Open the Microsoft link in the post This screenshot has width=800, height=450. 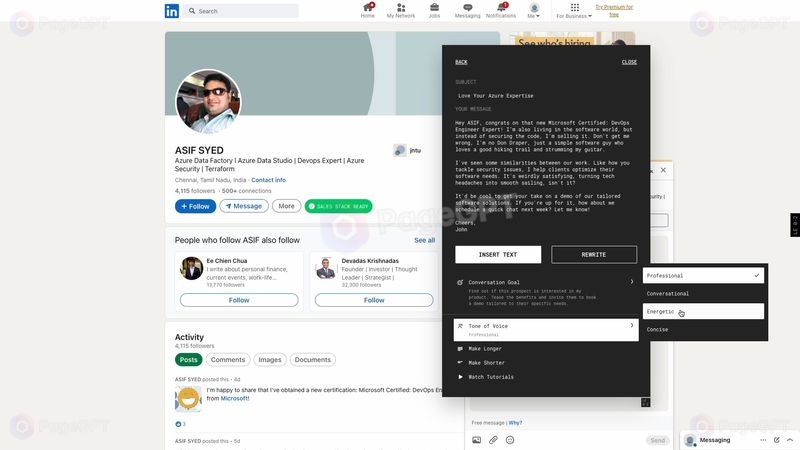[235, 398]
